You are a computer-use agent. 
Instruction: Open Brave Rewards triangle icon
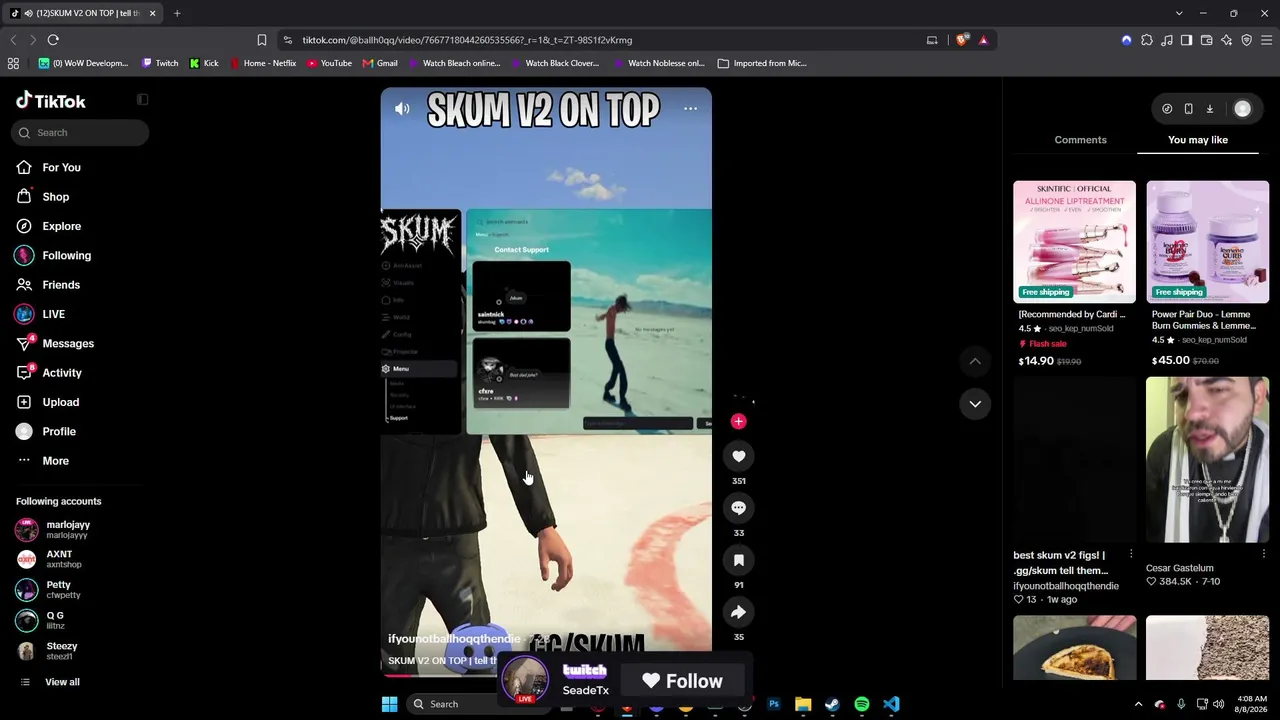pos(984,40)
